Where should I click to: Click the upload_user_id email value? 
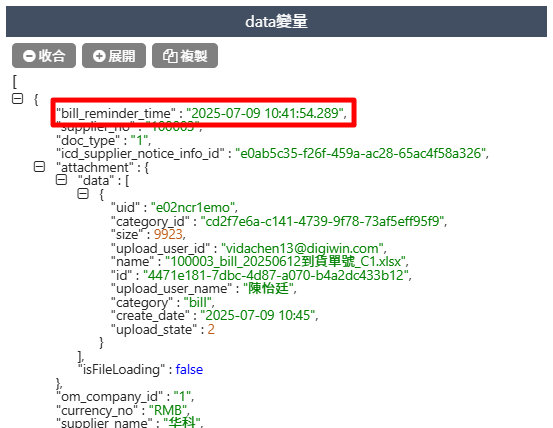click(302, 248)
